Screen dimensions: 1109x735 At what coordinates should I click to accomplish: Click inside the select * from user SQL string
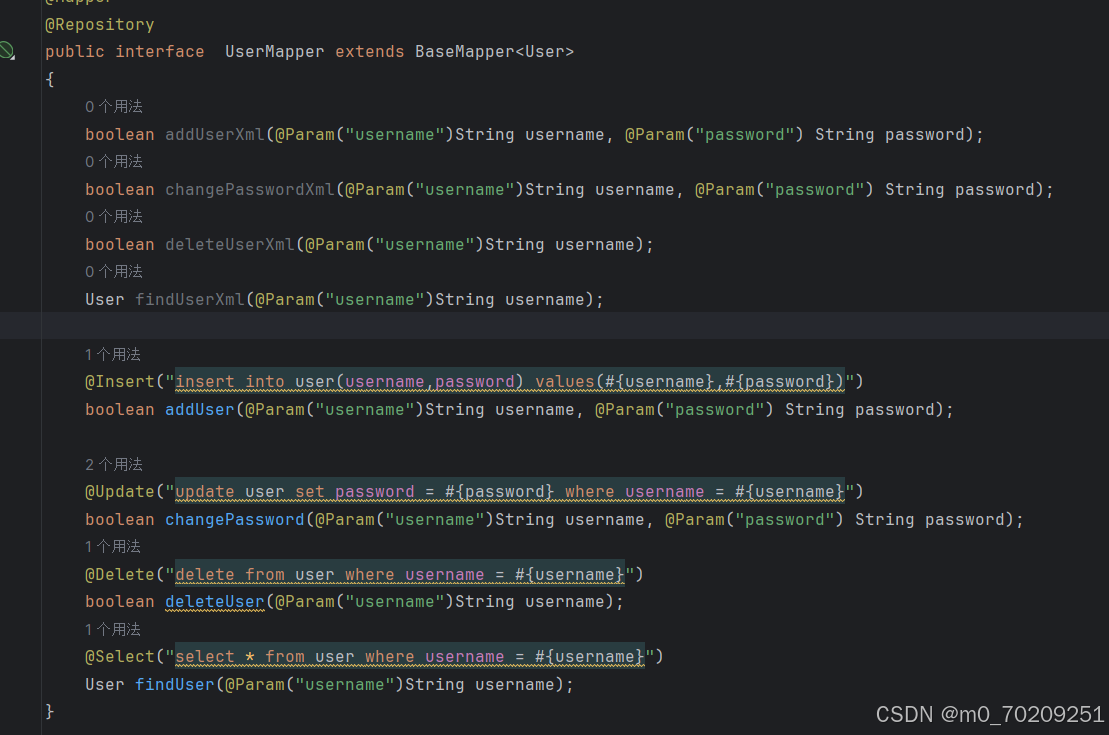pyautogui.click(x=410, y=657)
